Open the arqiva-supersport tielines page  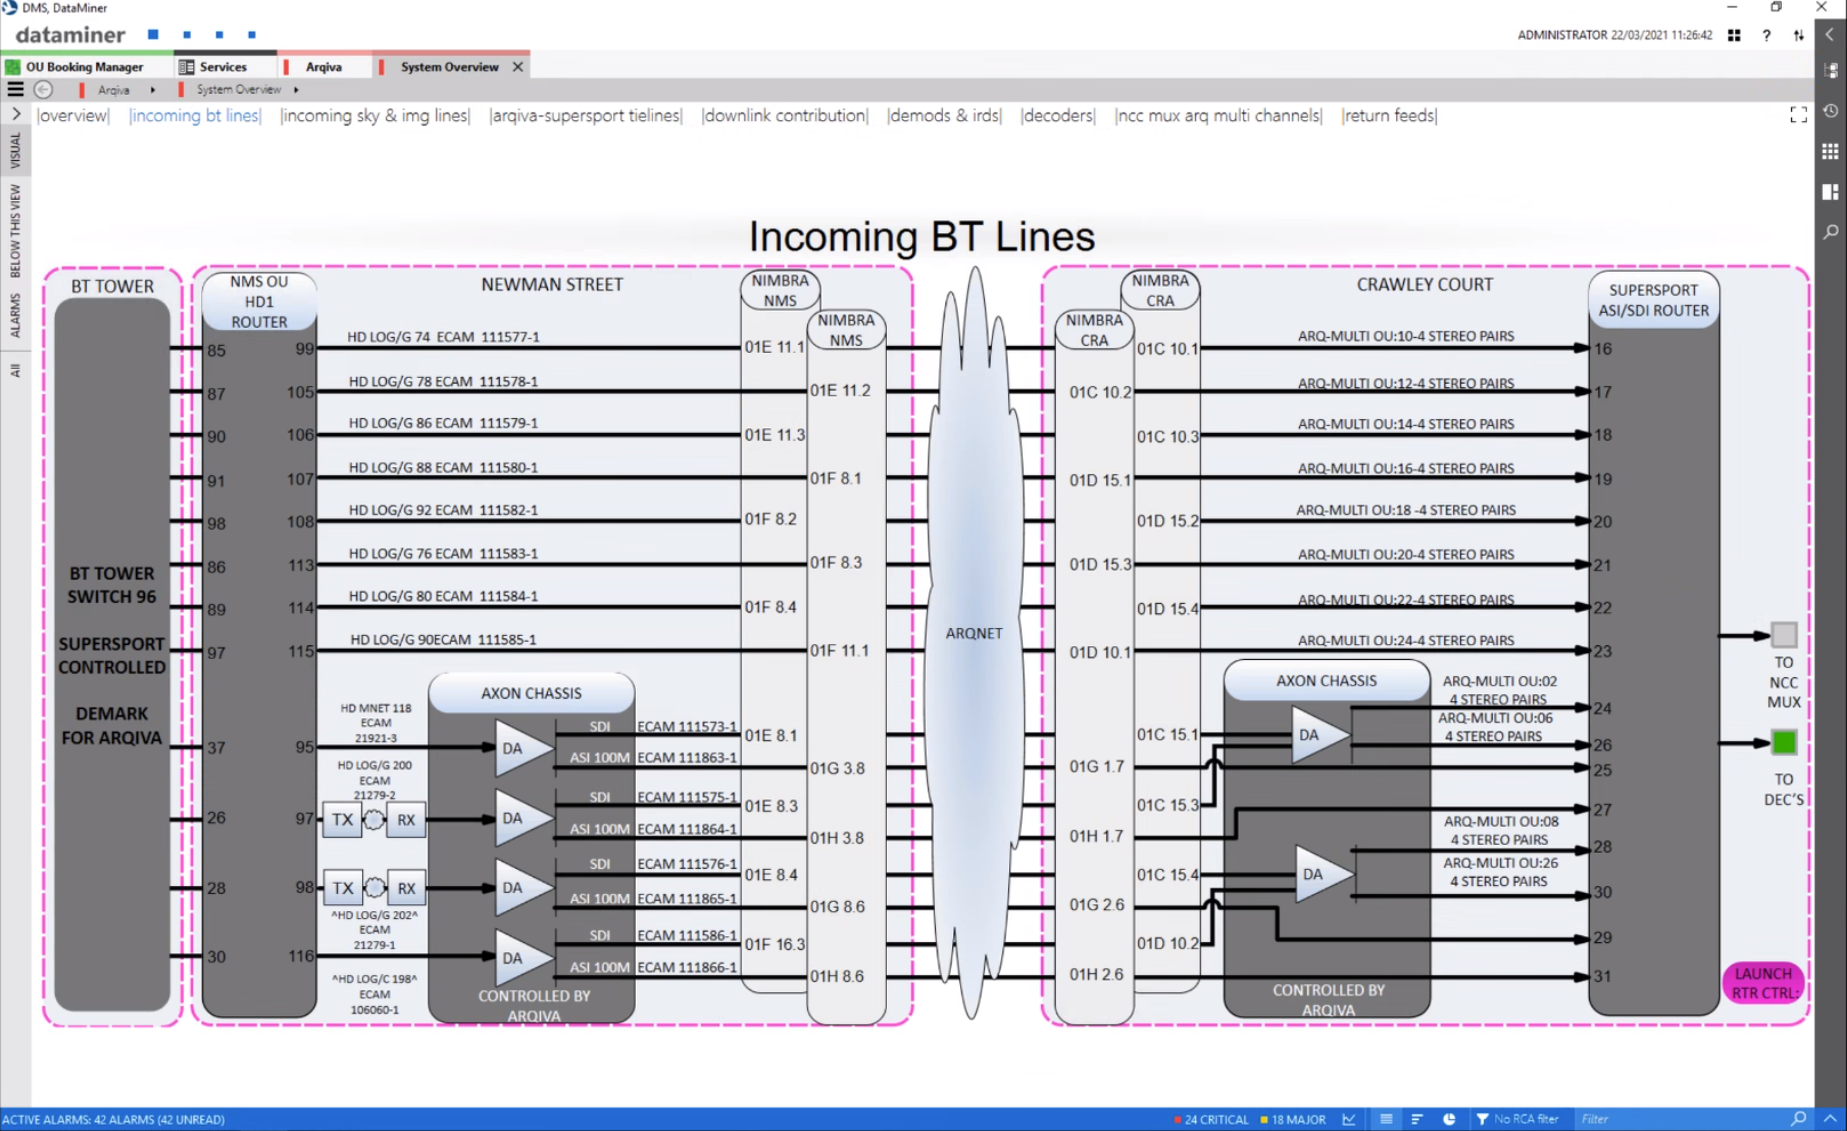[x=586, y=115]
